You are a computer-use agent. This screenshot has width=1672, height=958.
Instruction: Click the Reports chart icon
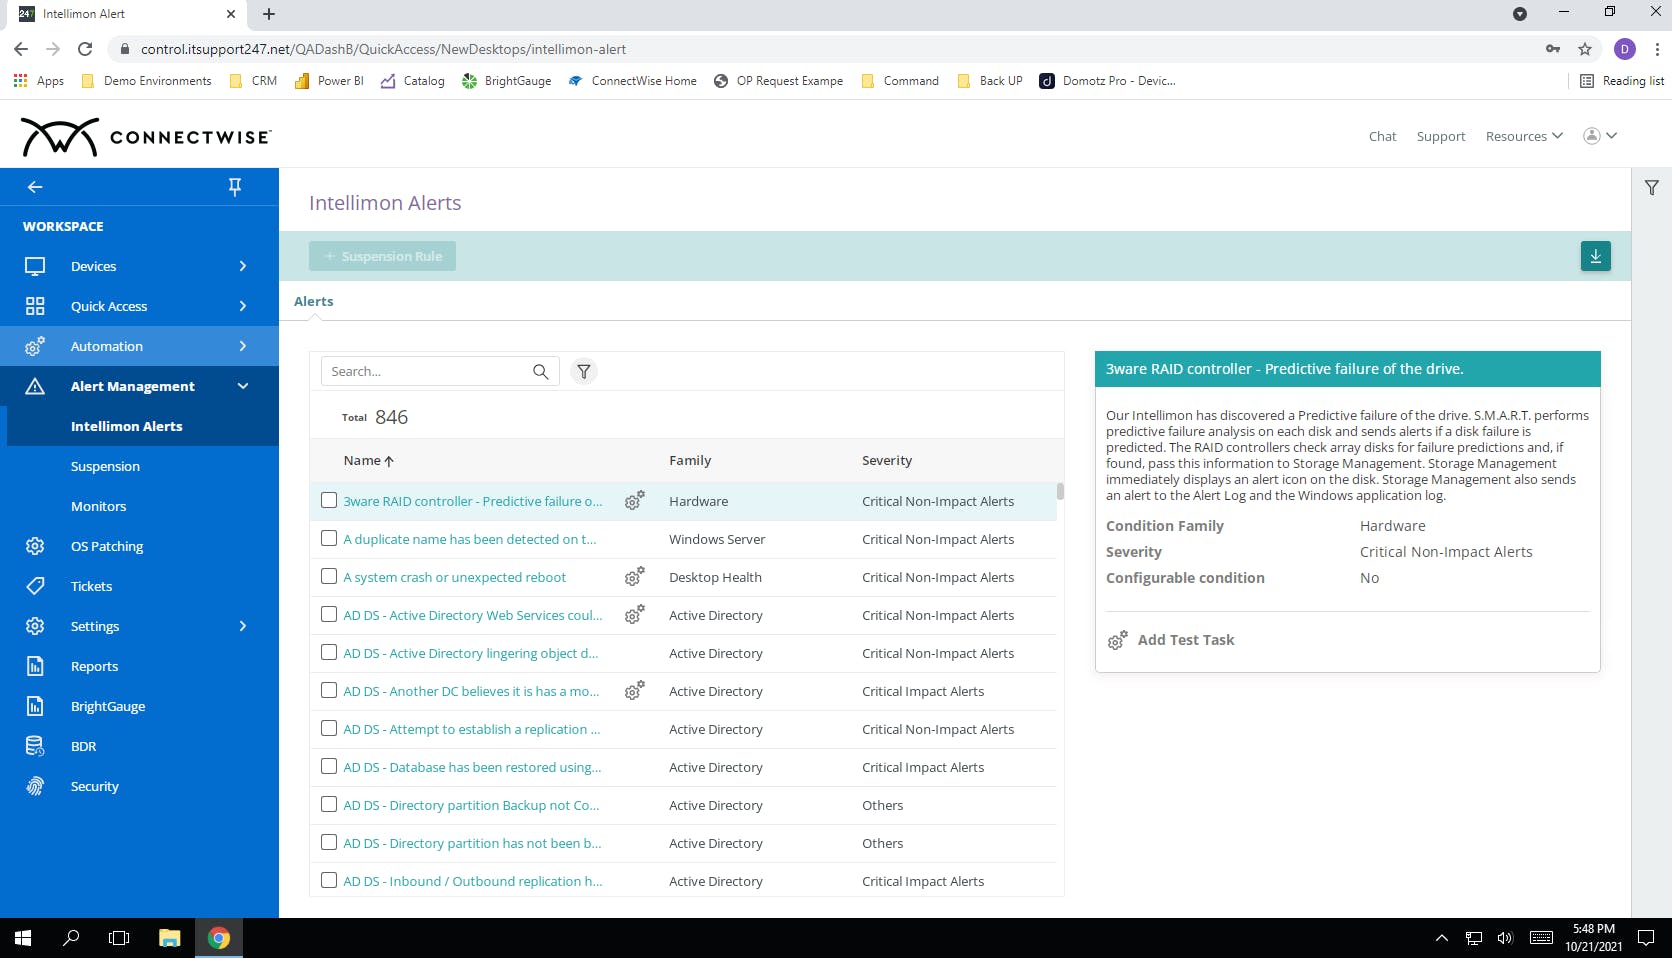(x=35, y=666)
